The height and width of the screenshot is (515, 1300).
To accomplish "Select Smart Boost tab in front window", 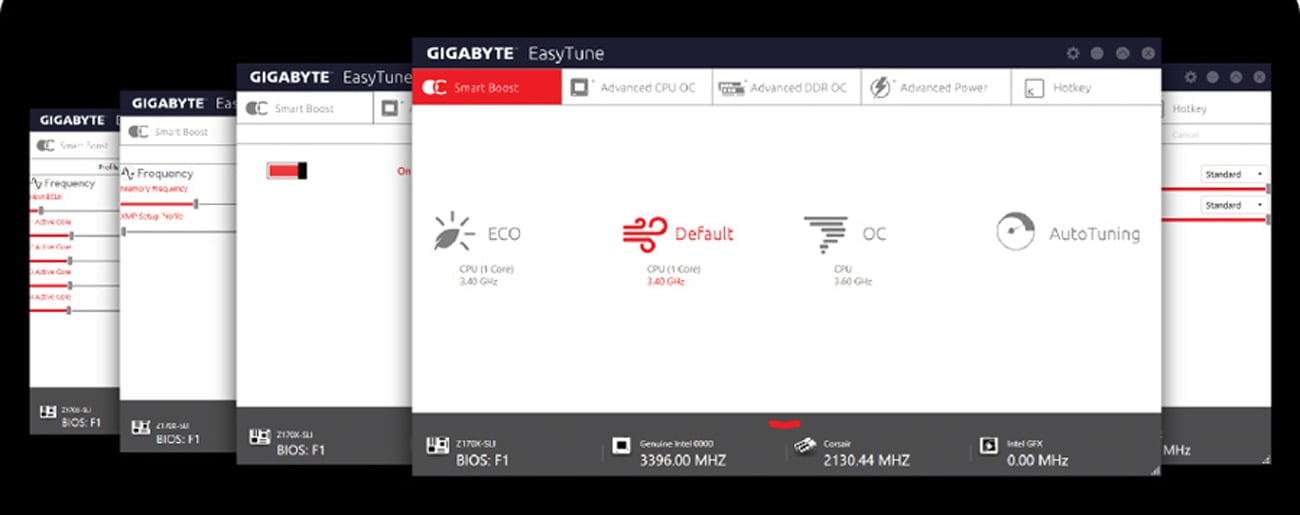I will click(487, 87).
